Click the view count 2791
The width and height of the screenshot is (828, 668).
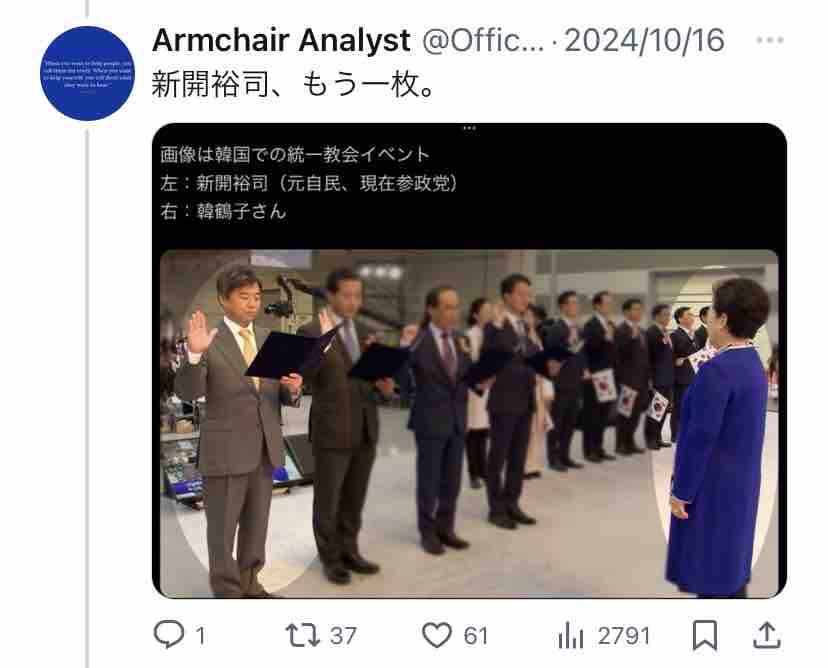(x=624, y=636)
